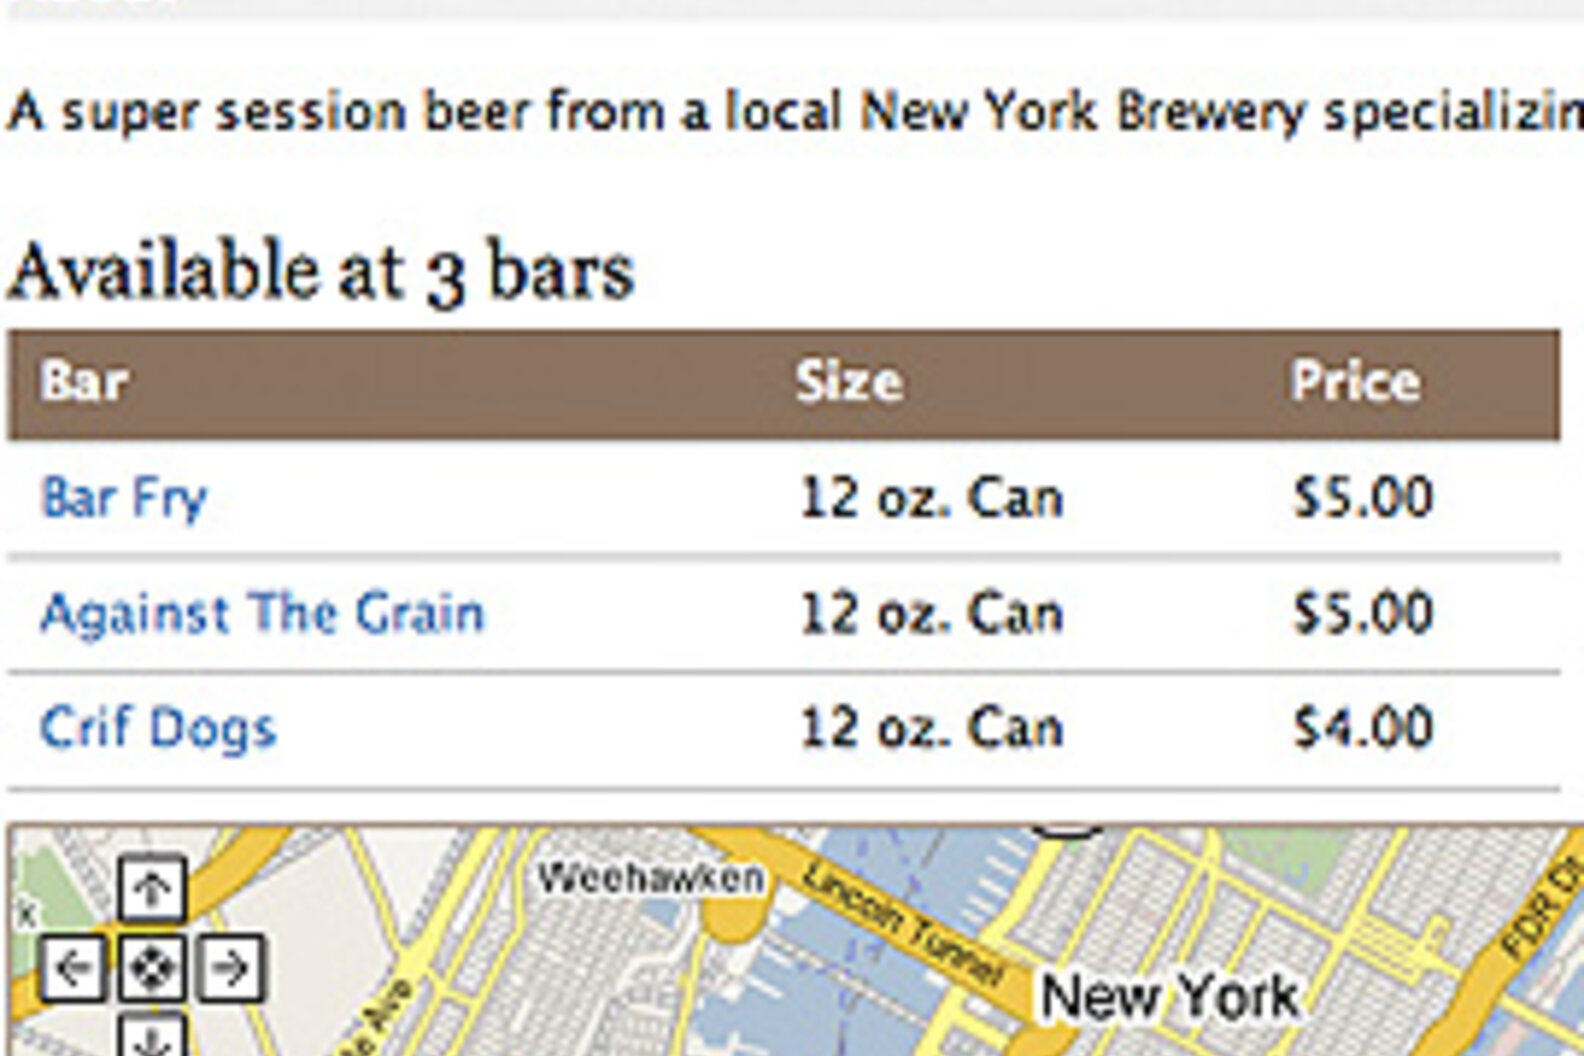The width and height of the screenshot is (1584, 1056).
Task: Pan the map down with the arrow
Action: point(151,1038)
